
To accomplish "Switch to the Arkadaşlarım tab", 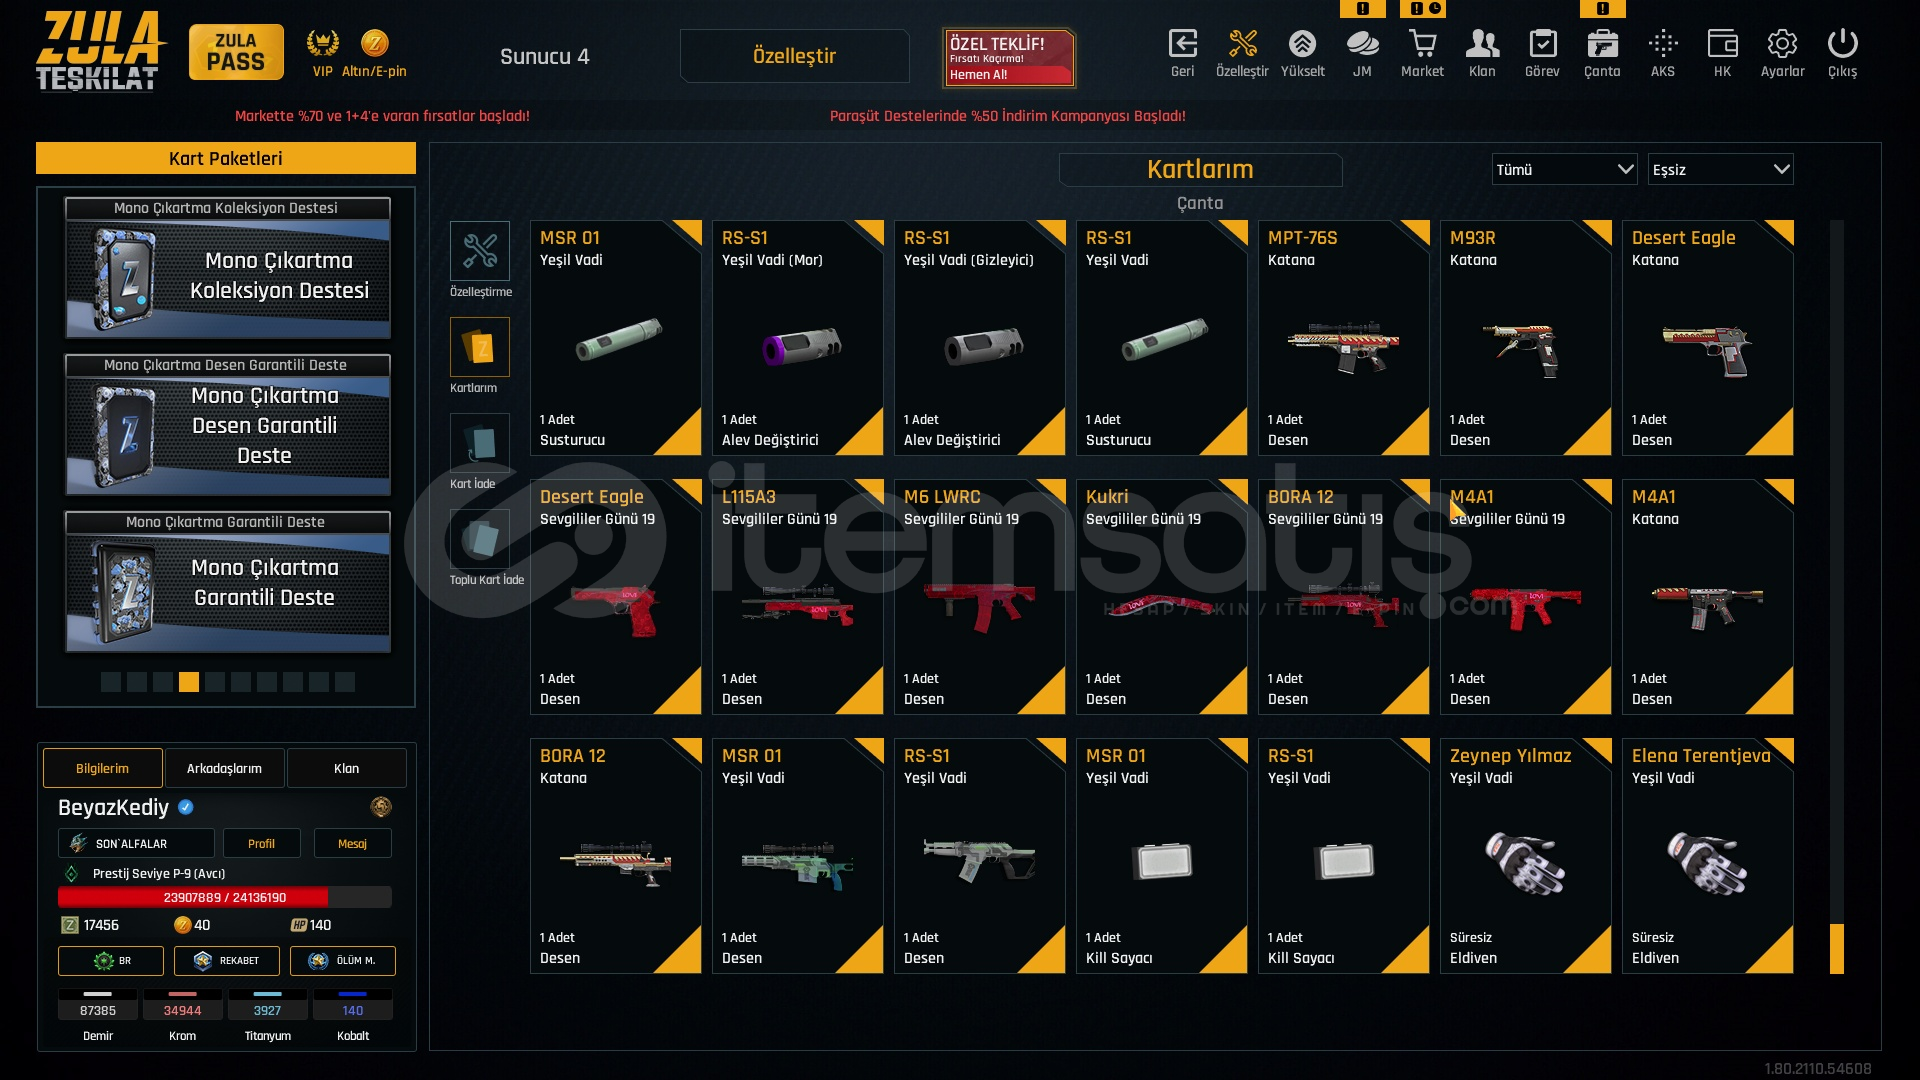I will [225, 768].
